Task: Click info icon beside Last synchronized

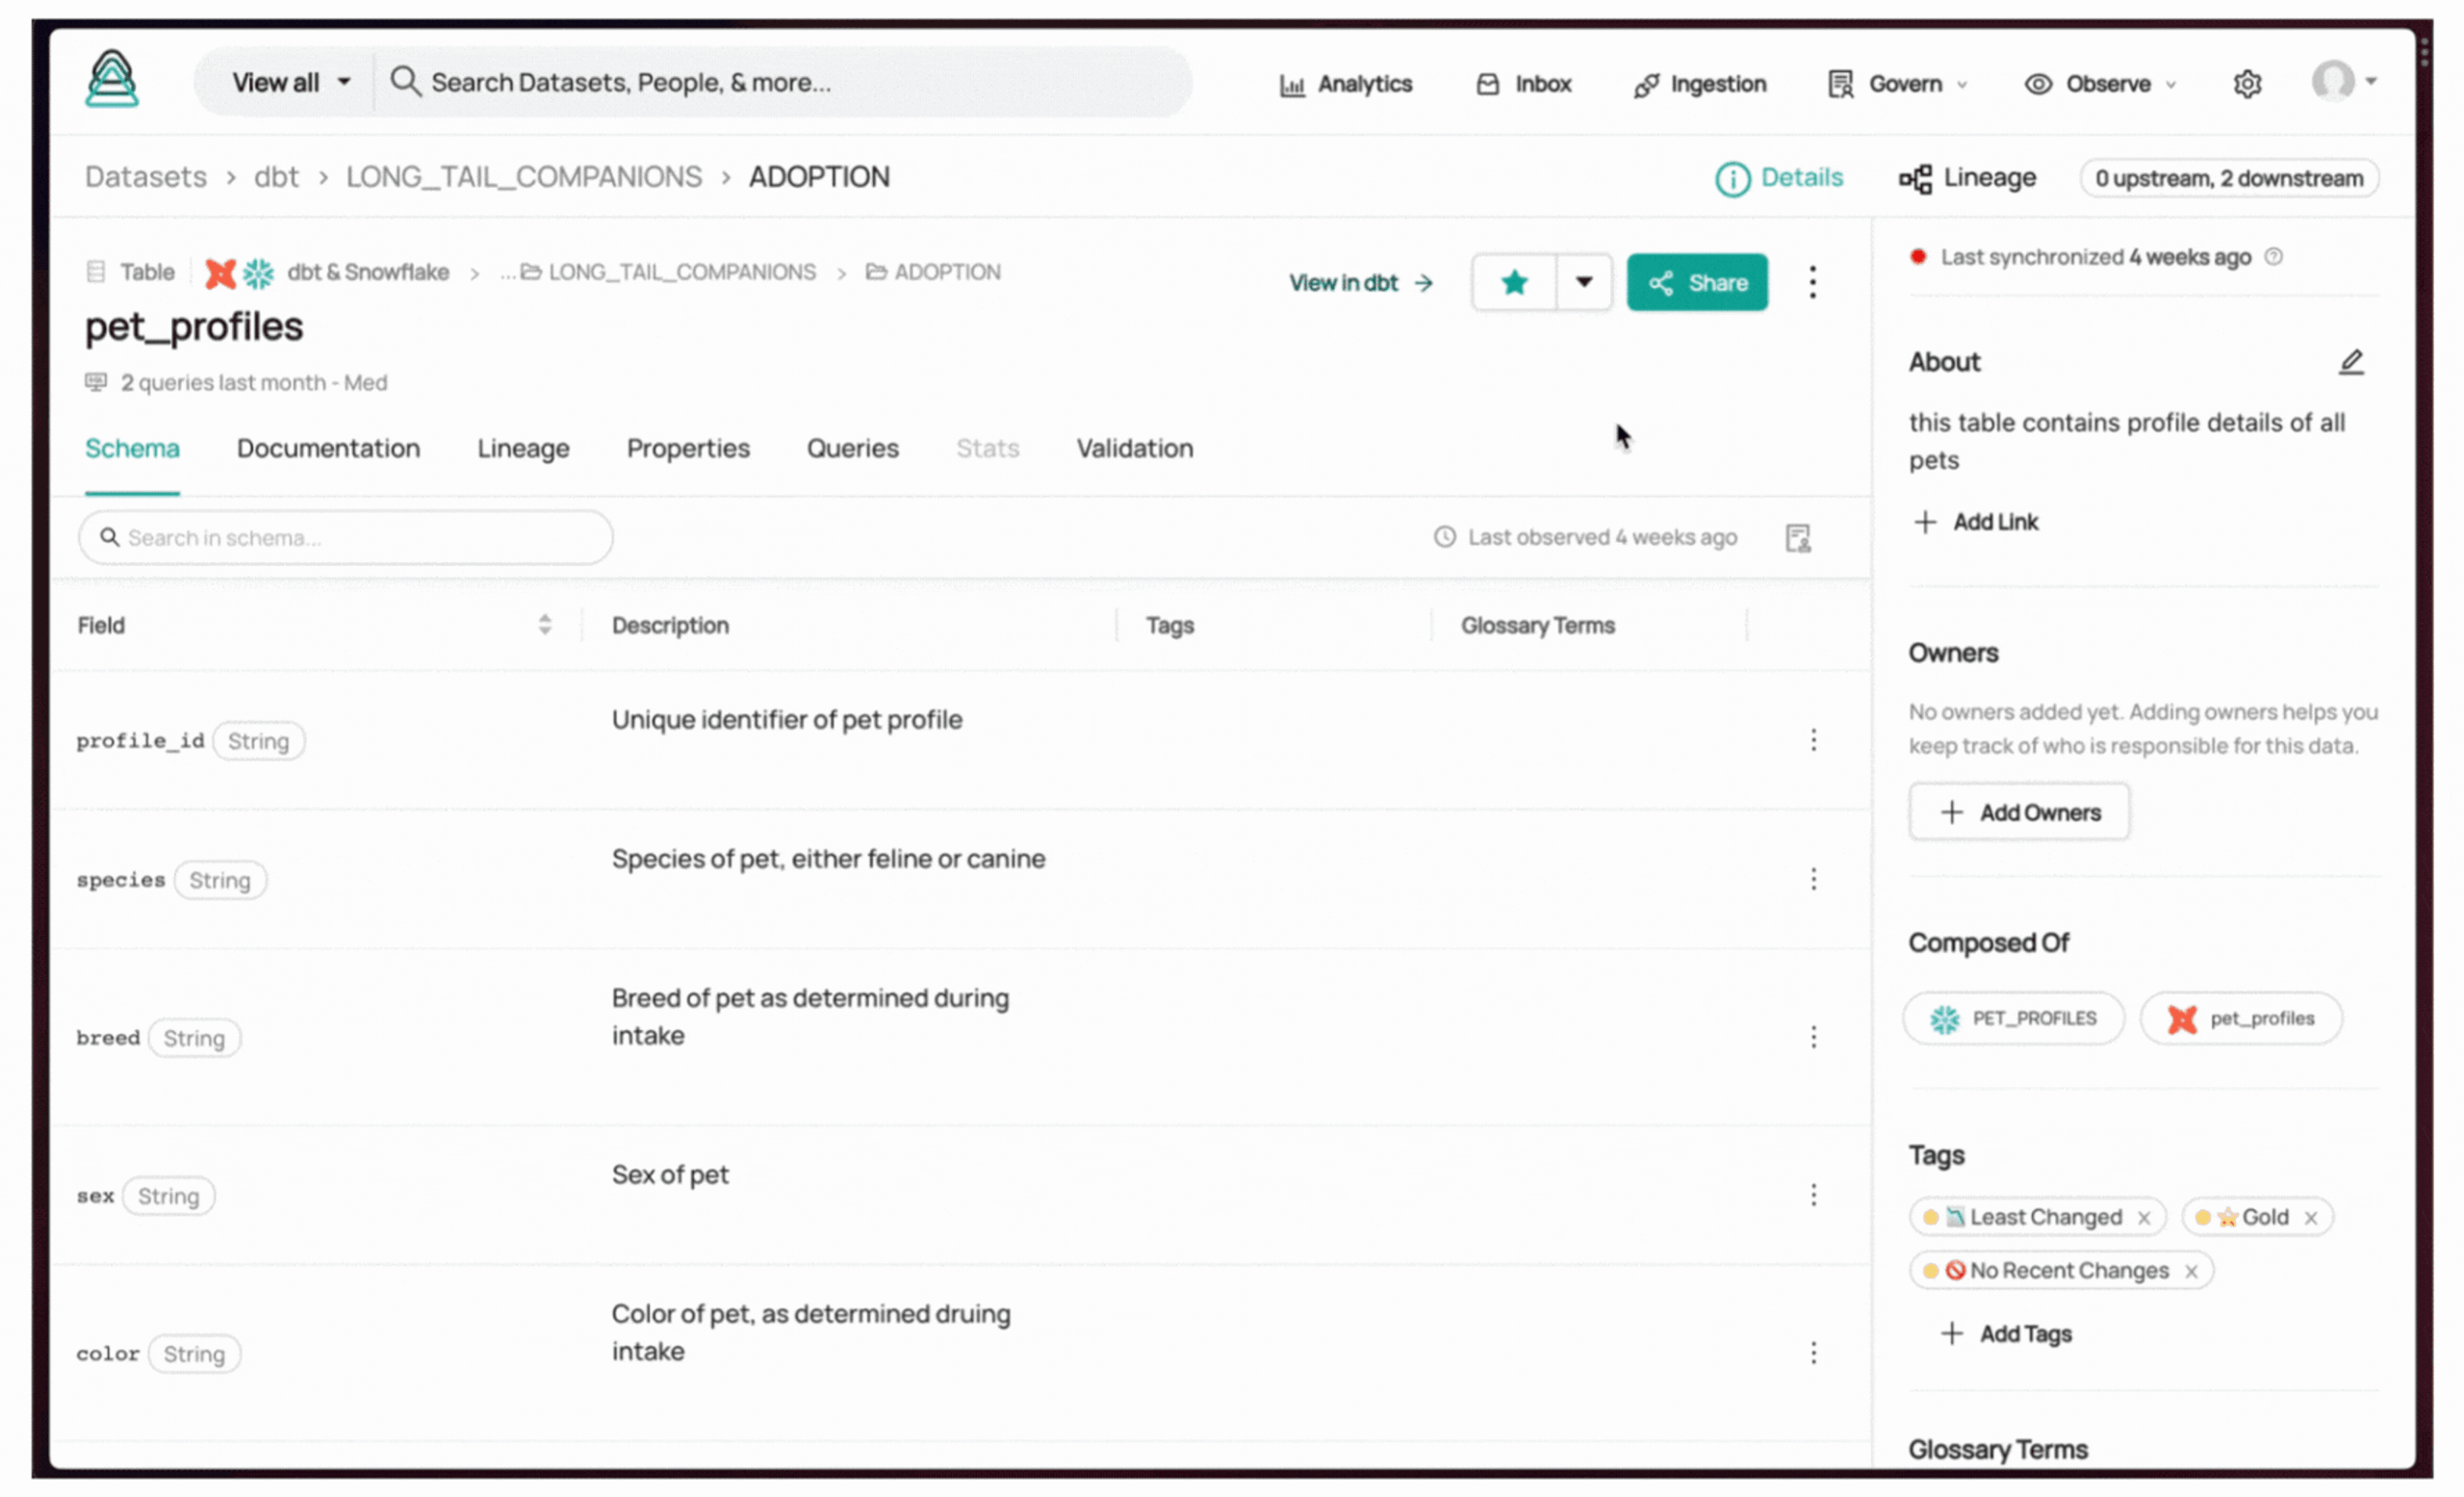Action: click(x=2274, y=257)
